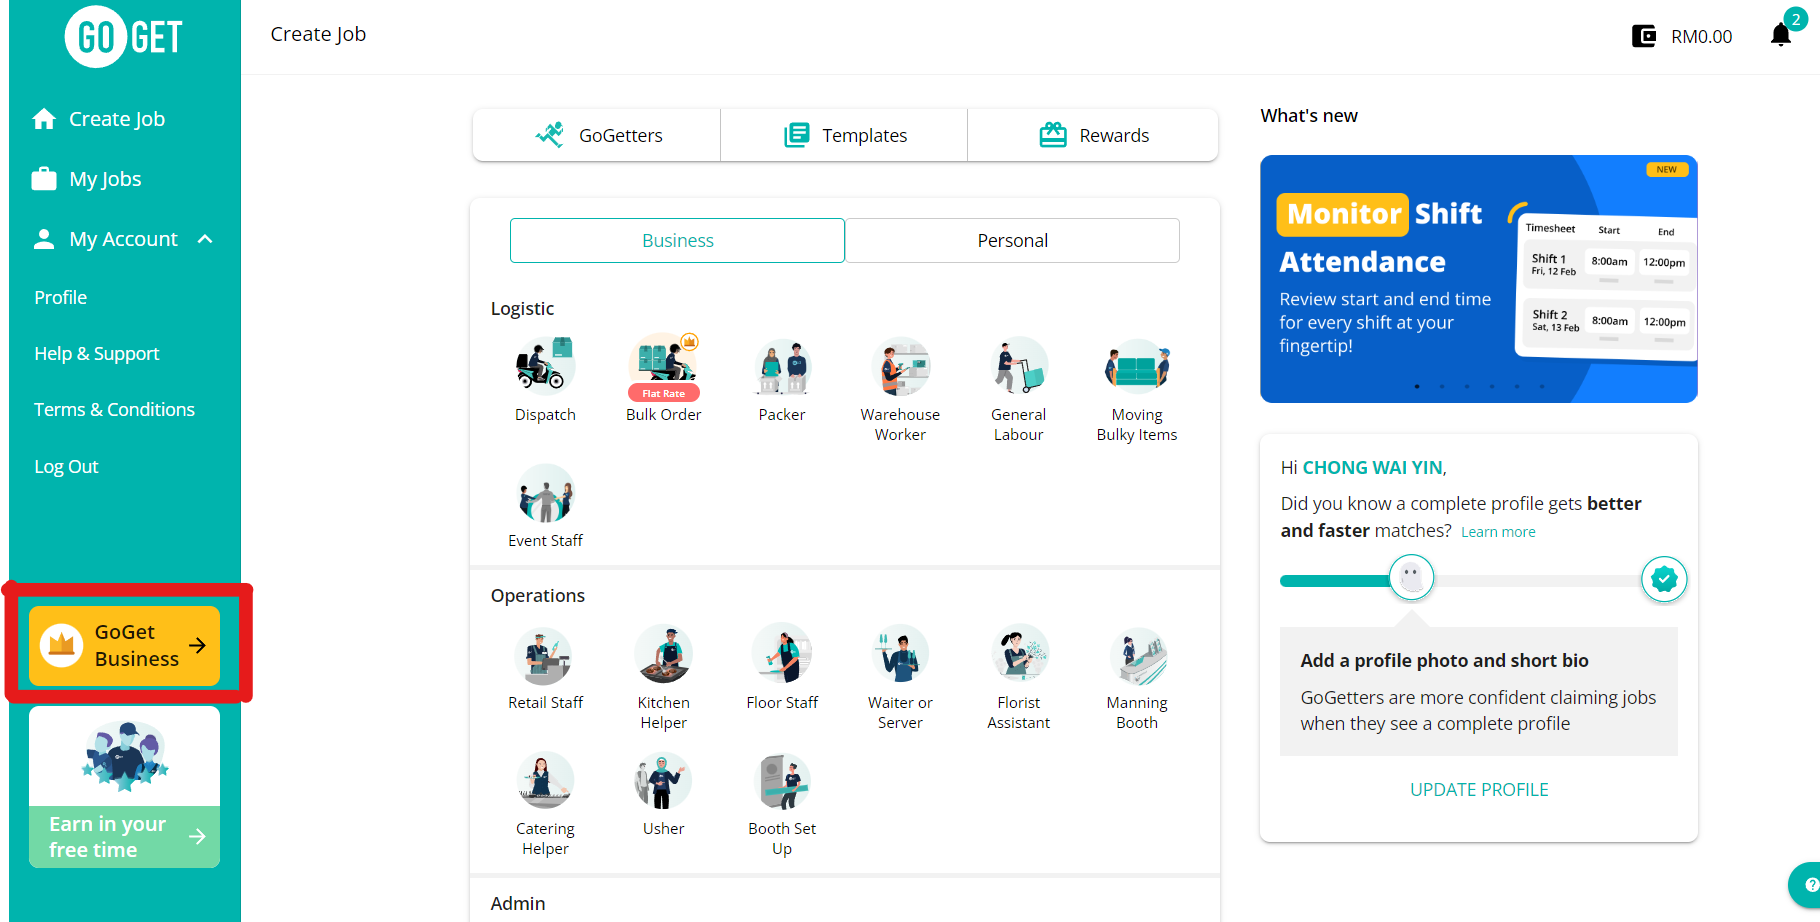1820x922 pixels.
Task: Open the notifications bell
Action: (1781, 36)
